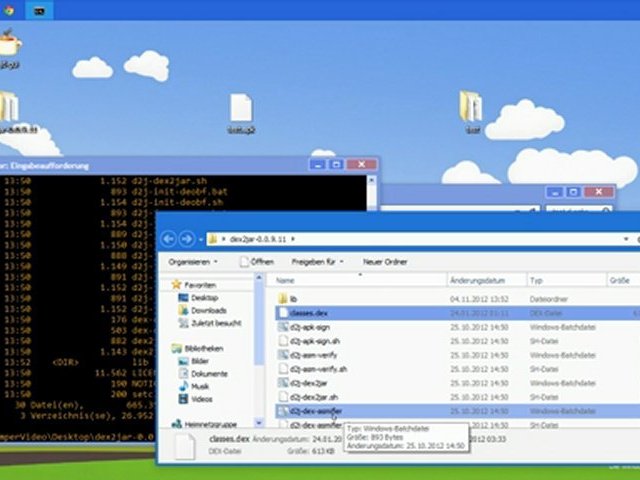Click the Neuer Ordner button
The image size is (640, 480).
pos(384,261)
